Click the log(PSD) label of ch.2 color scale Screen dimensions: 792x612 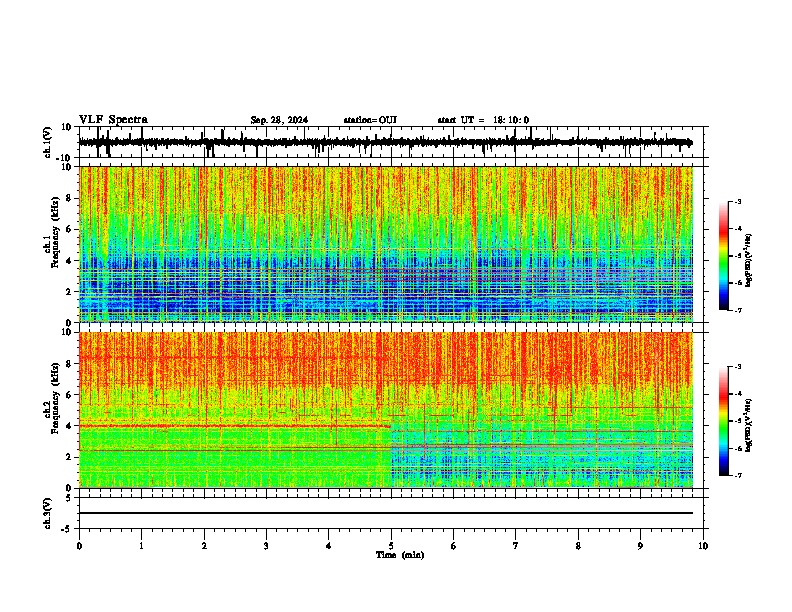[748, 425]
